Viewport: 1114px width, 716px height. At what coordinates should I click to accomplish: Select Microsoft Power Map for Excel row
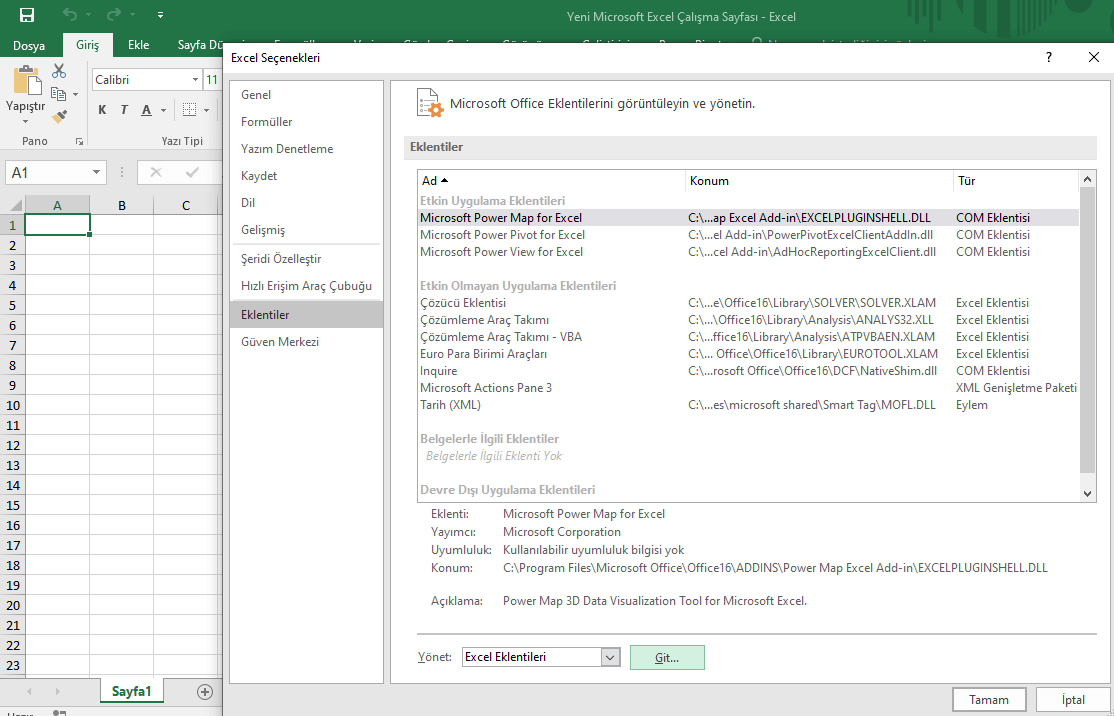(x=748, y=217)
